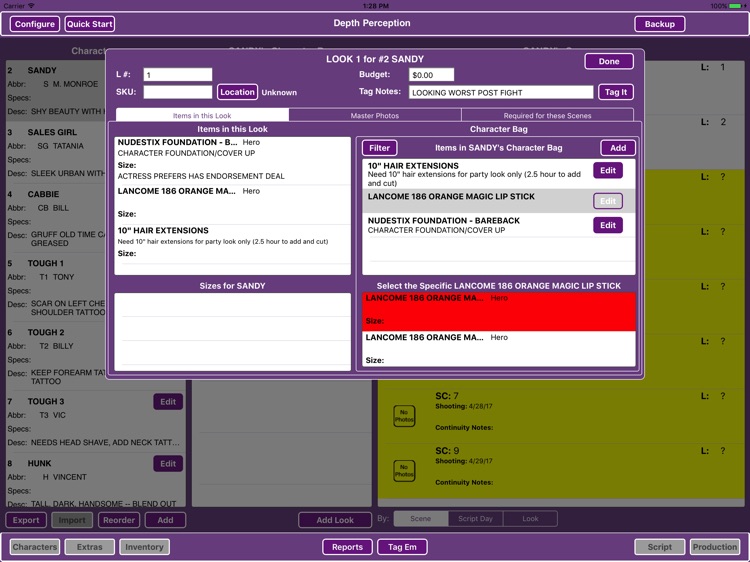
Task: Select scene SC: 9 row
Action: (x=561, y=471)
